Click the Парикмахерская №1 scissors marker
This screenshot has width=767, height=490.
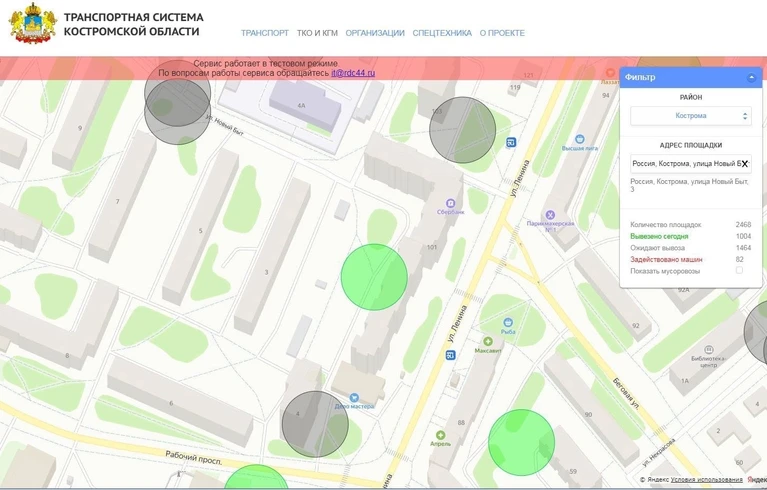point(550,215)
